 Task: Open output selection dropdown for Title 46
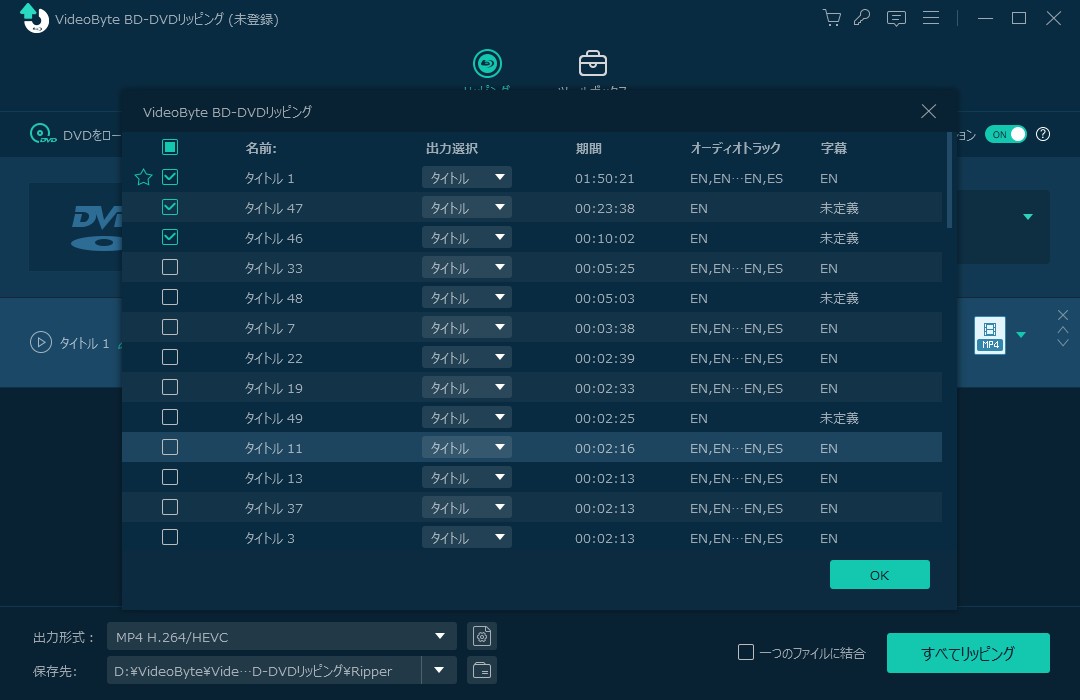click(x=466, y=238)
